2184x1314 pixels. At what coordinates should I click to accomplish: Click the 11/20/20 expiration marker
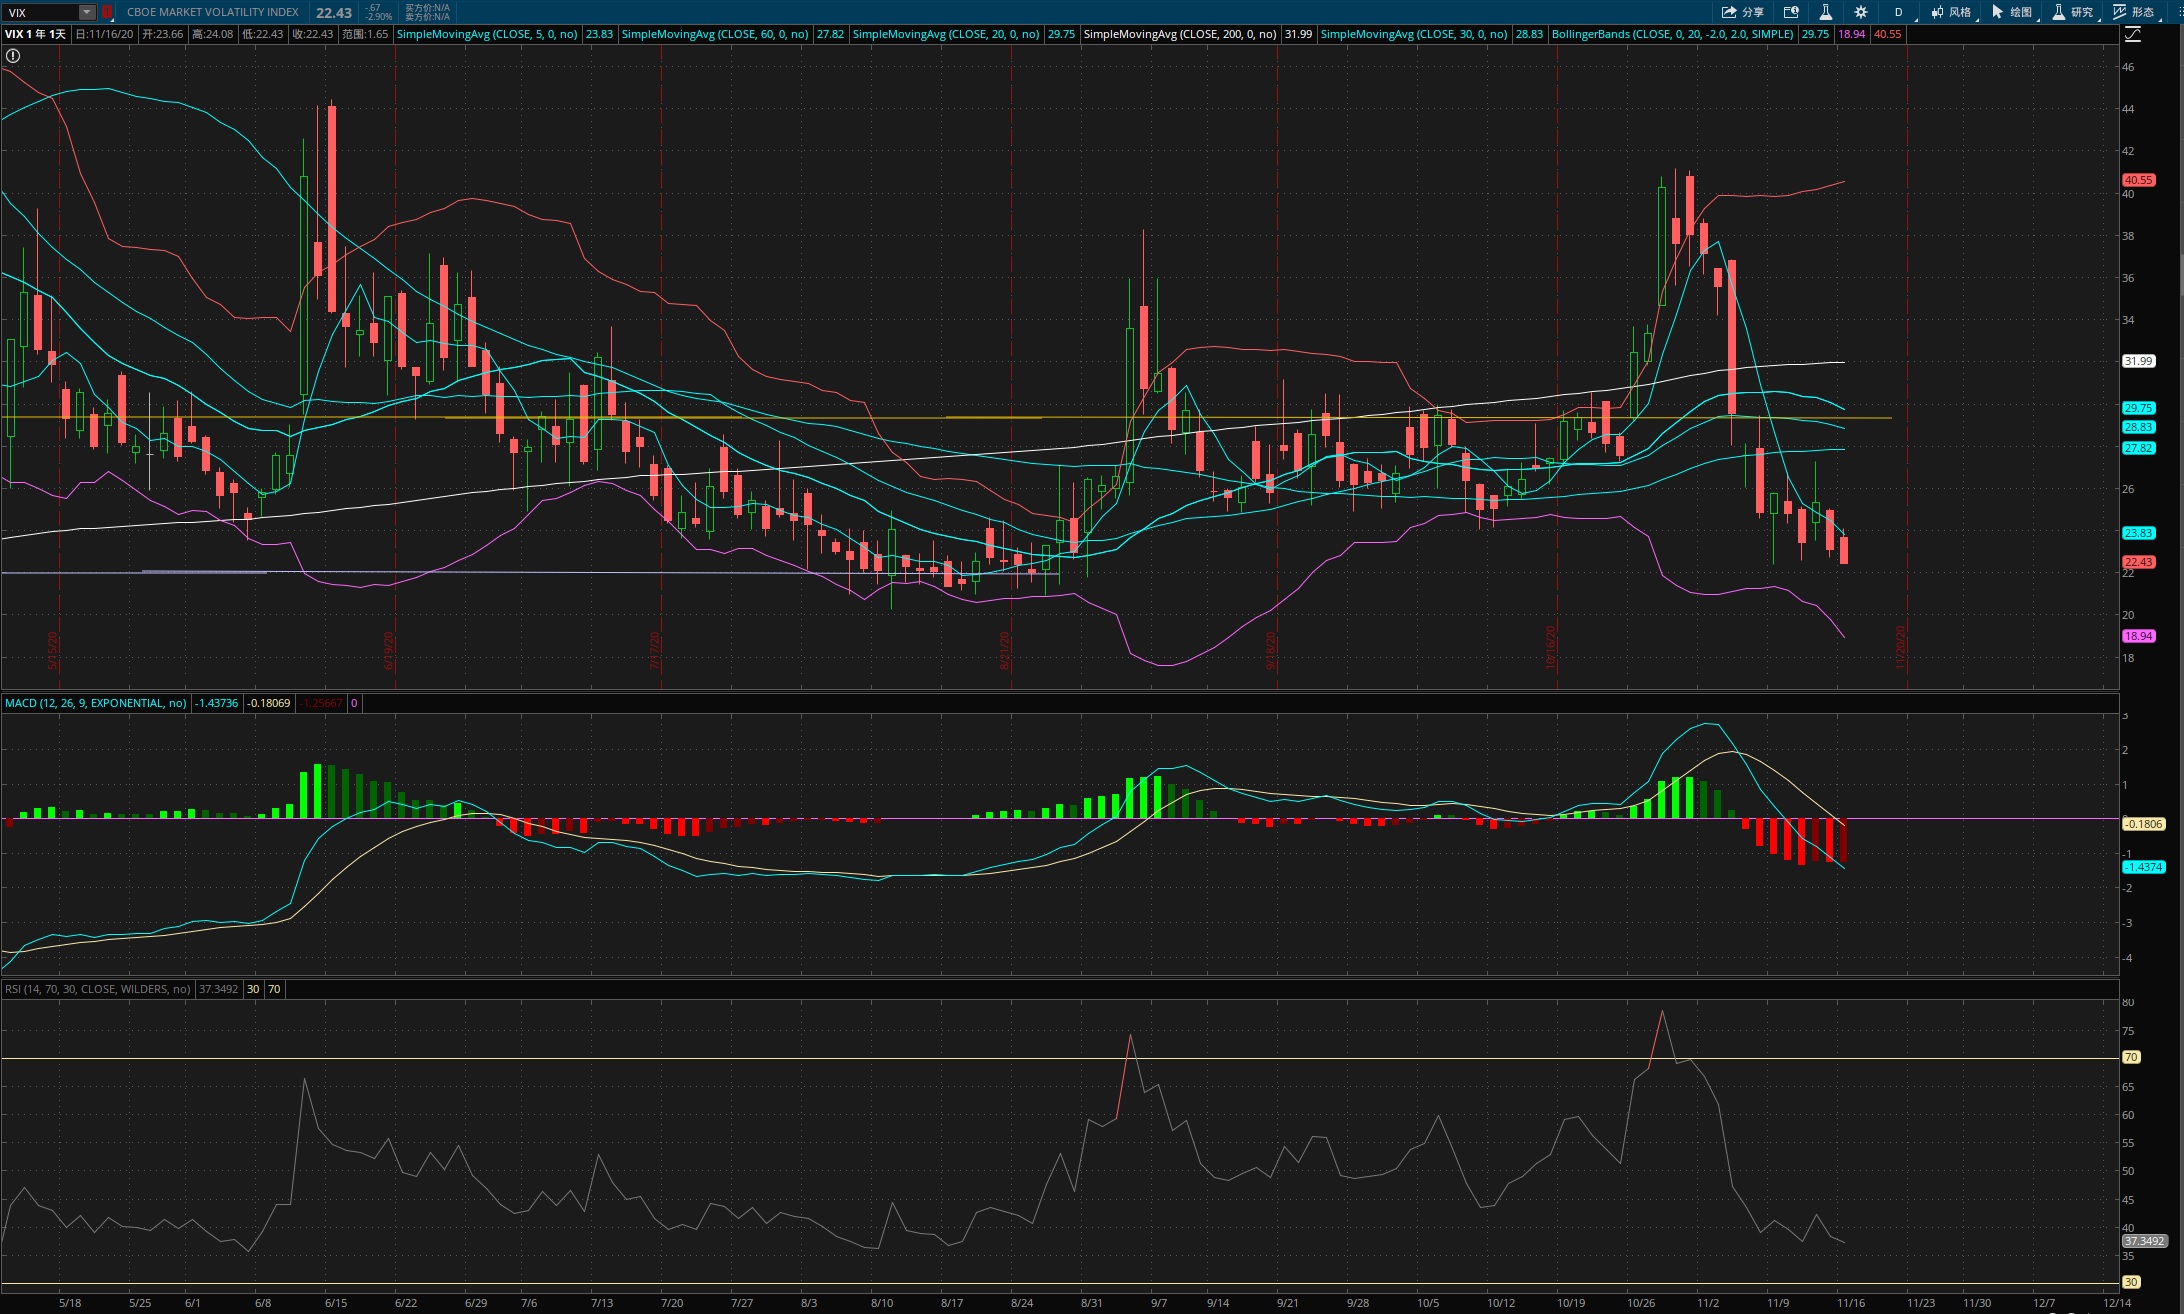point(1901,648)
